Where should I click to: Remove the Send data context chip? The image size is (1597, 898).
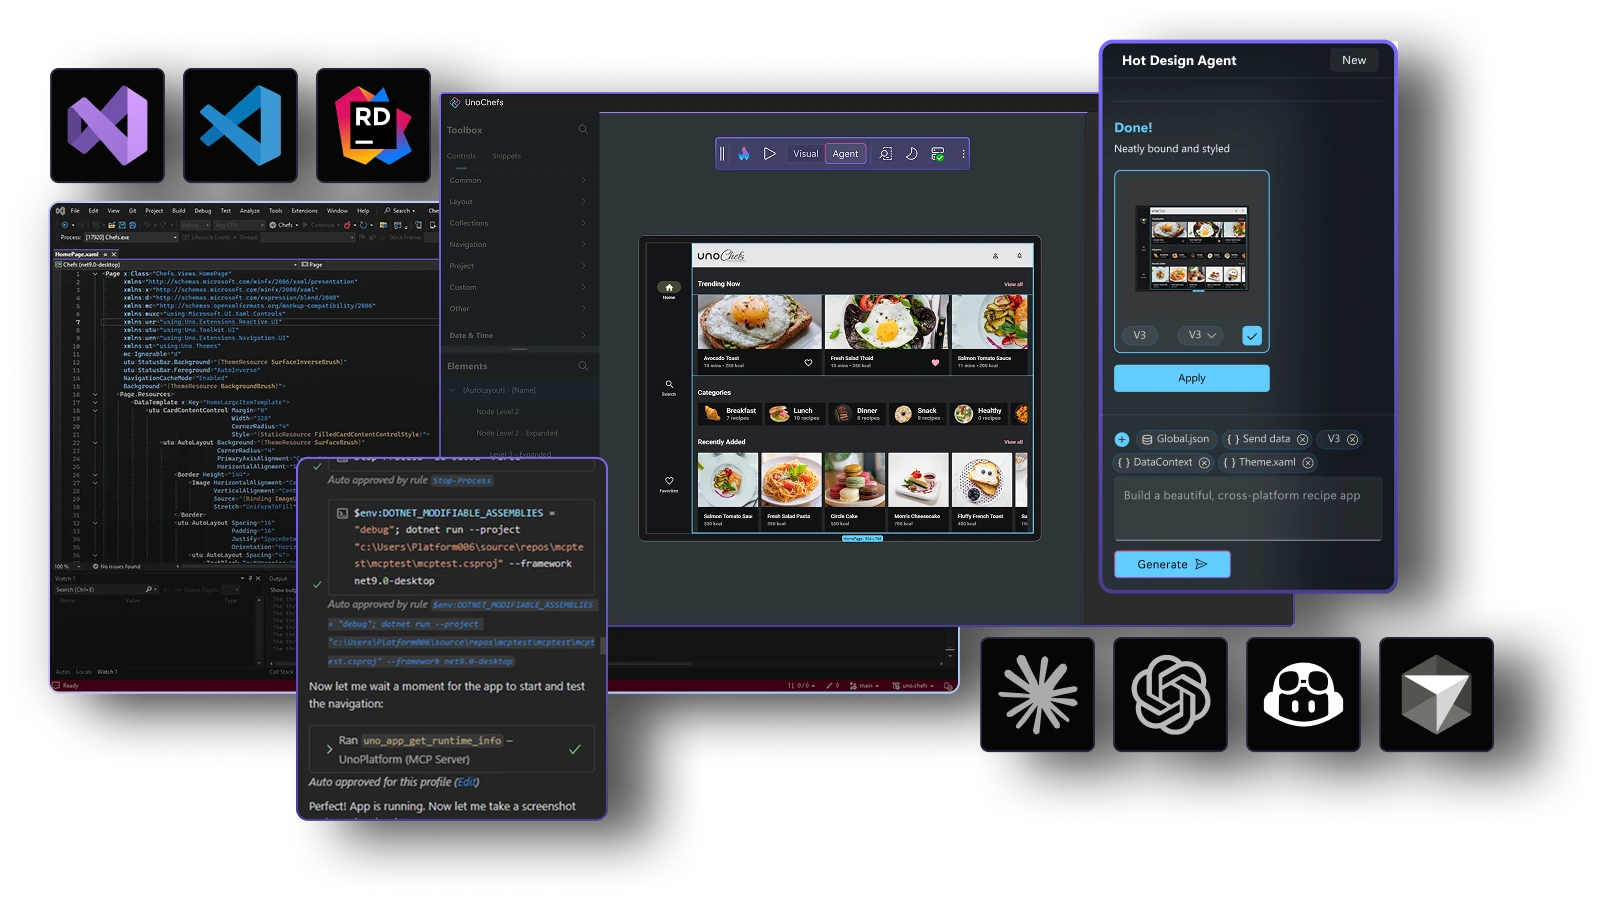click(1302, 439)
